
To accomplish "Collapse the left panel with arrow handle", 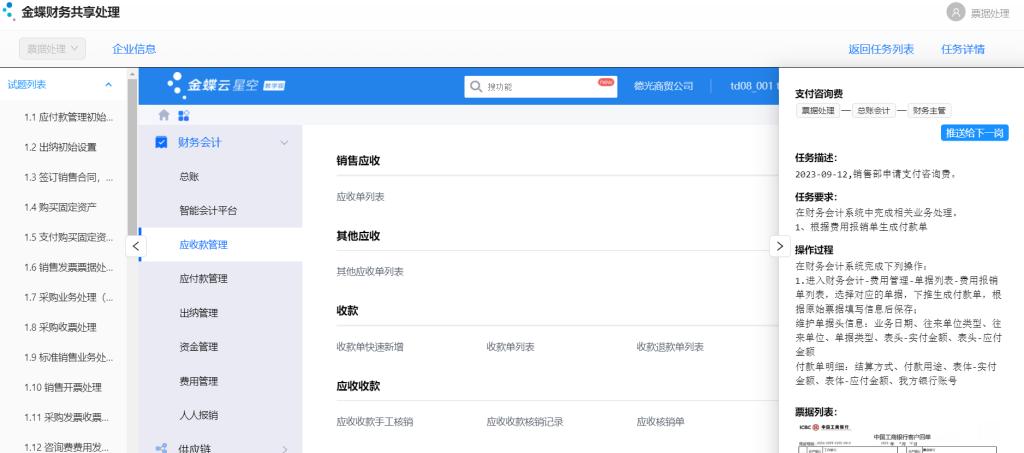I will point(138,245).
